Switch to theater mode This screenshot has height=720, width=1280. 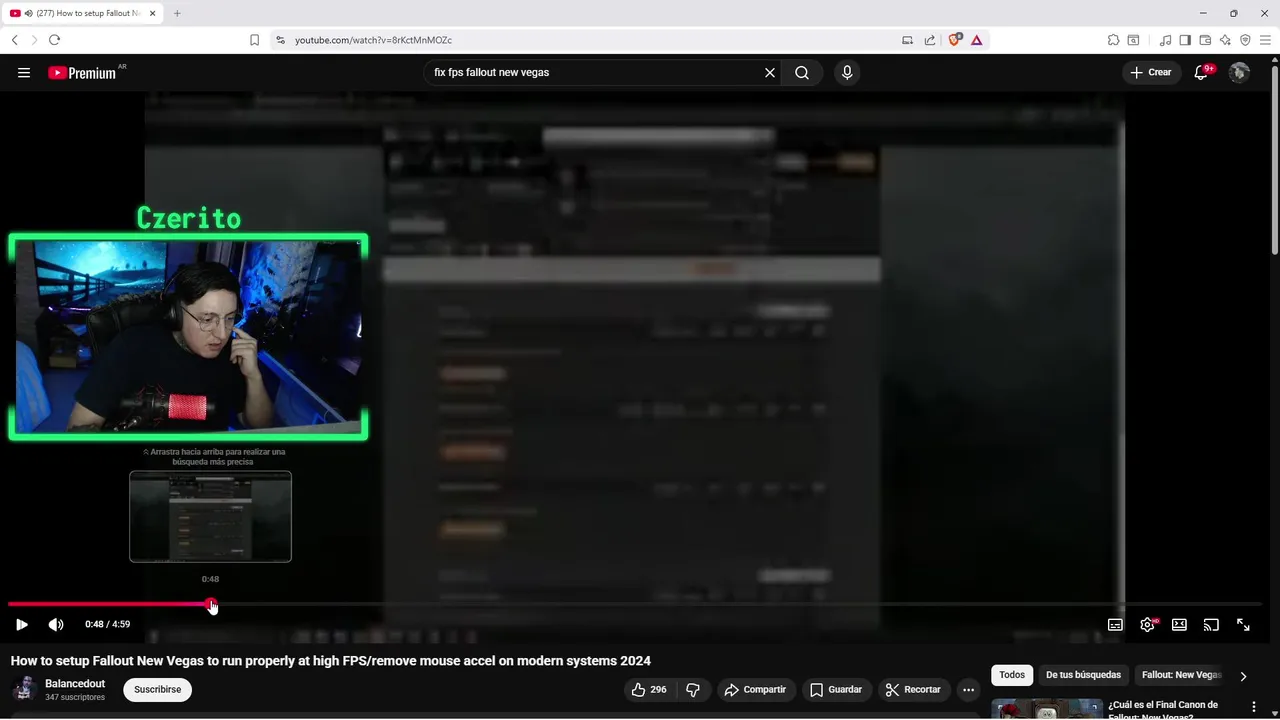(x=1179, y=624)
